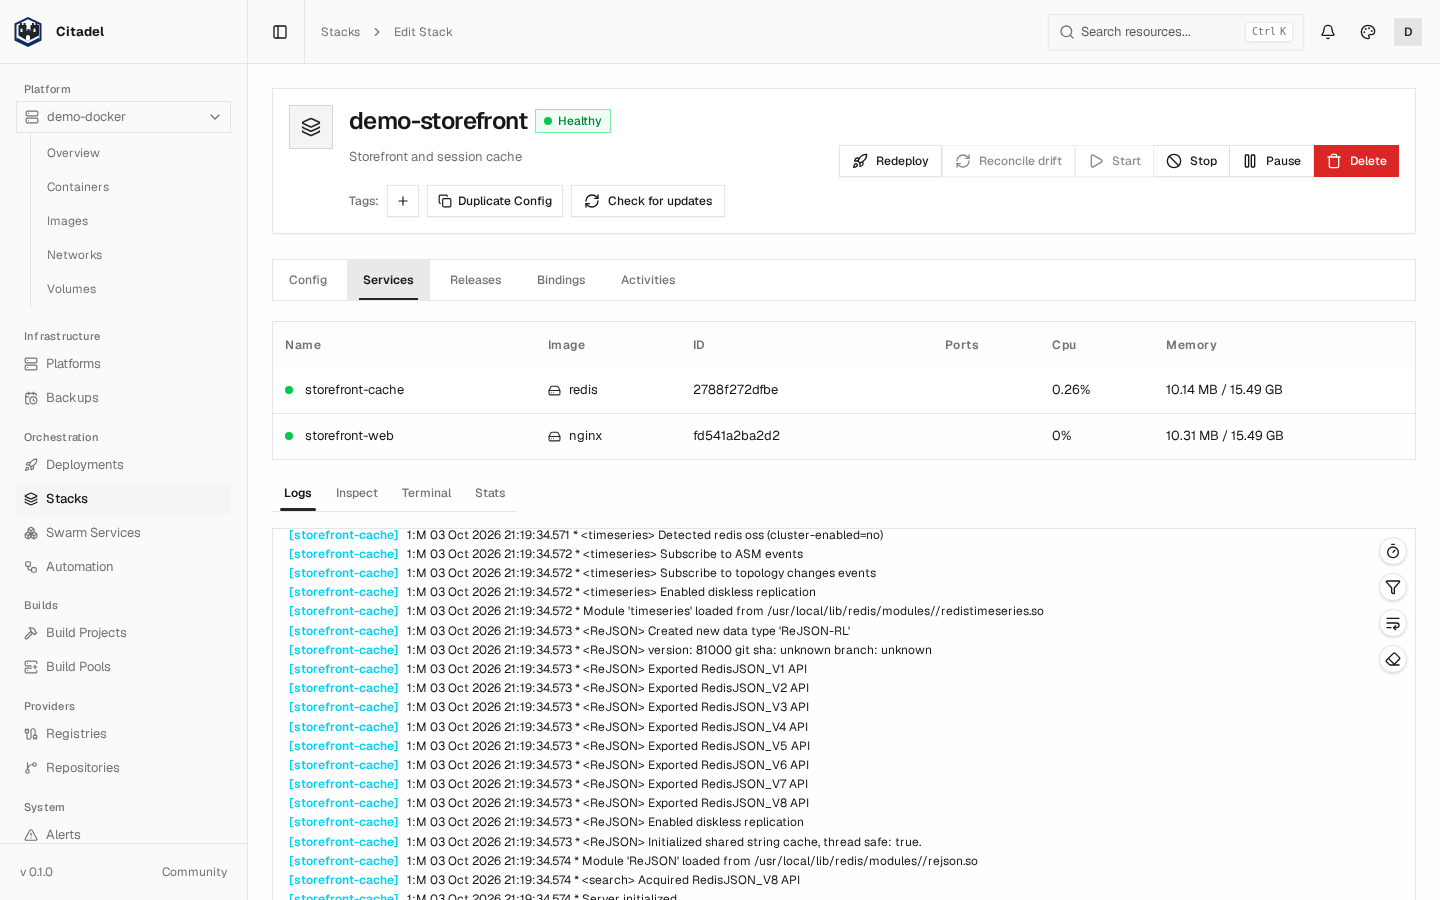Image resolution: width=1440 pixels, height=900 pixels.
Task: Open the Bindings tab
Action: point(561,280)
